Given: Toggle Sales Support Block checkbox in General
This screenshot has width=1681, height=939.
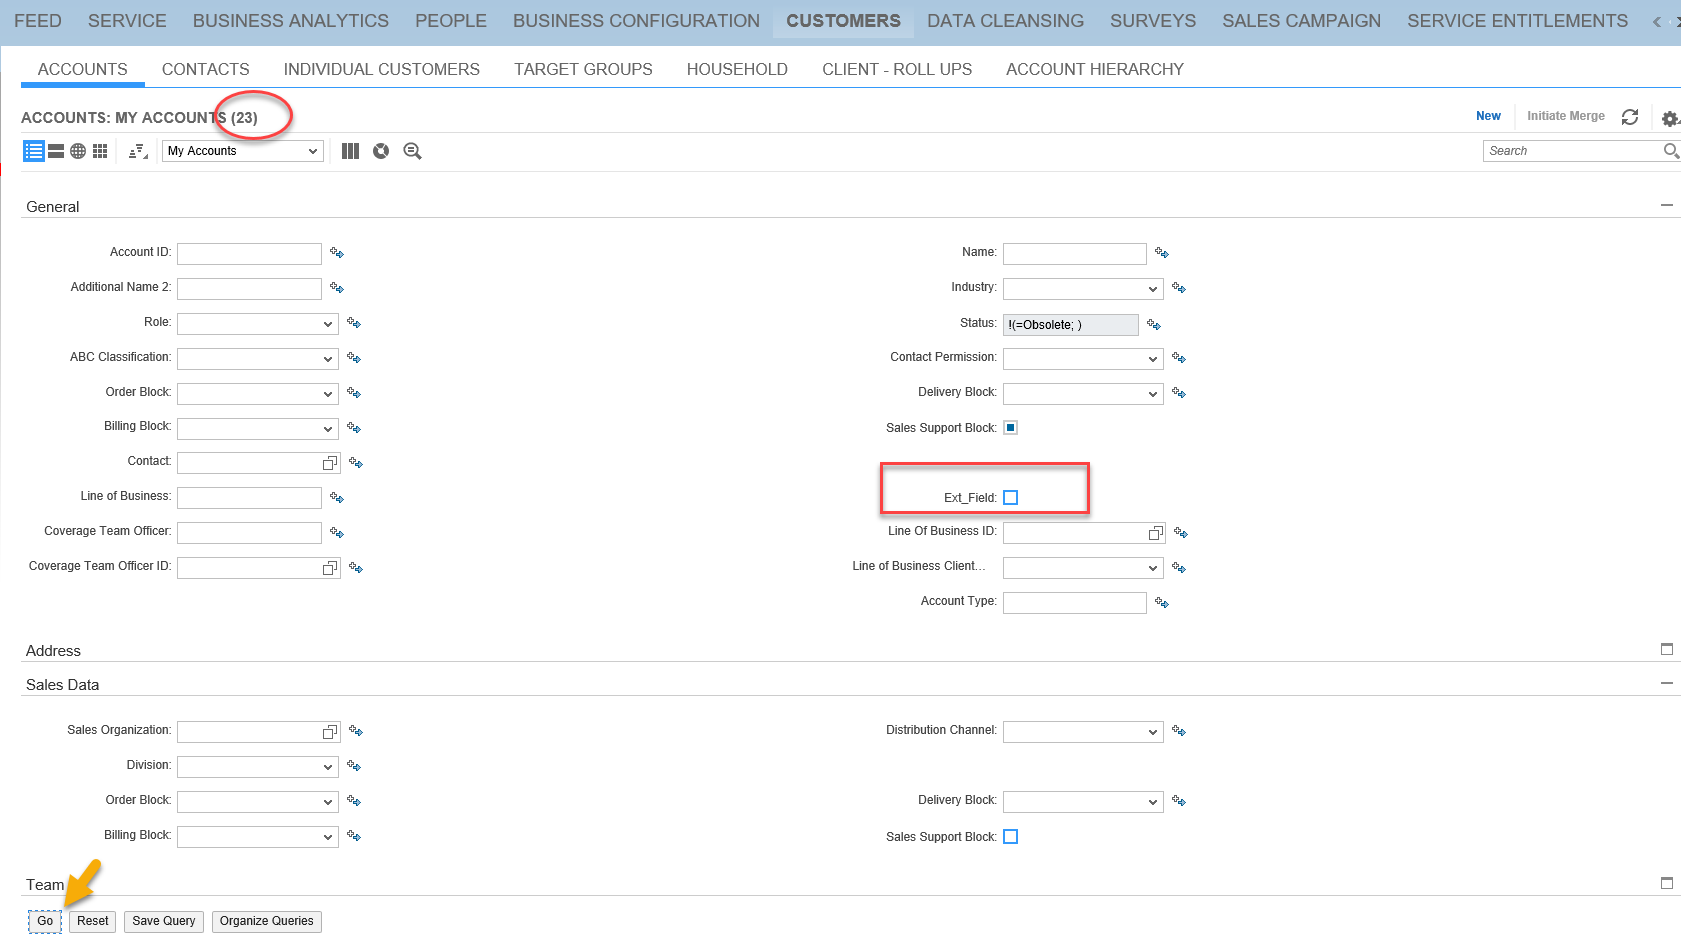Looking at the screenshot, I should pos(1010,428).
